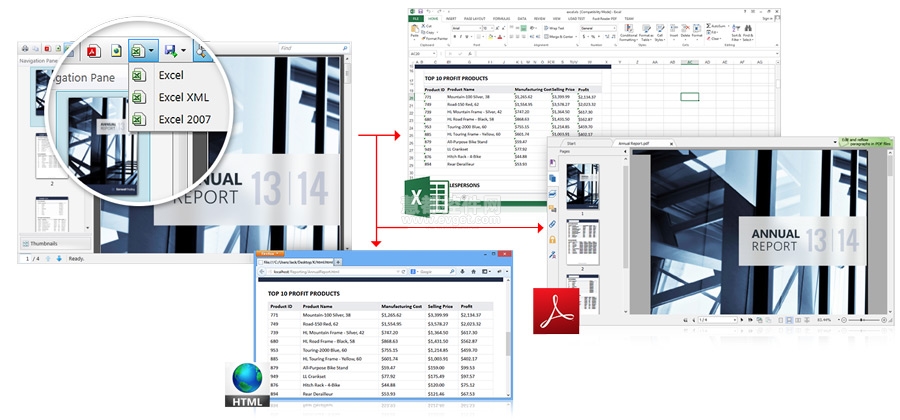The height and width of the screenshot is (420, 900).
Task: Click the Save icon in Excel quick access
Action: (x=420, y=11)
